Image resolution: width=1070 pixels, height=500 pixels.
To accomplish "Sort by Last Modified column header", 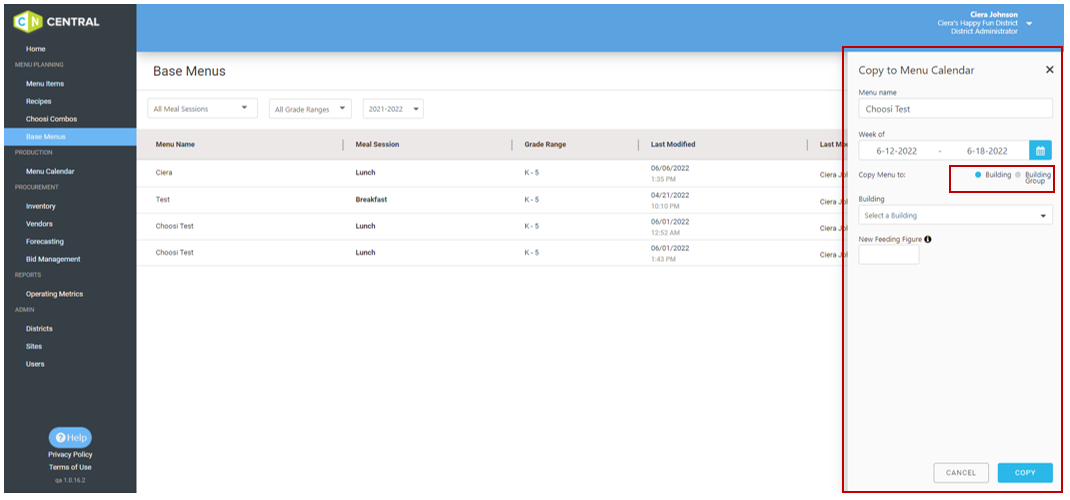I will pyautogui.click(x=674, y=145).
